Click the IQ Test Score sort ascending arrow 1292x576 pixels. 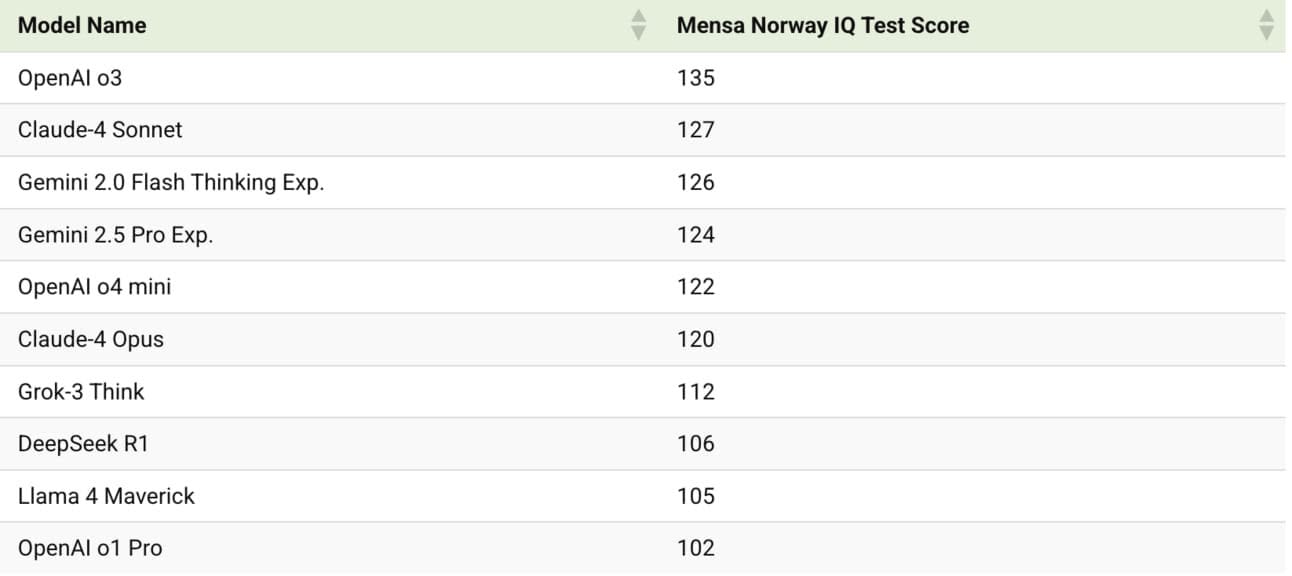pyautogui.click(x=1266, y=17)
